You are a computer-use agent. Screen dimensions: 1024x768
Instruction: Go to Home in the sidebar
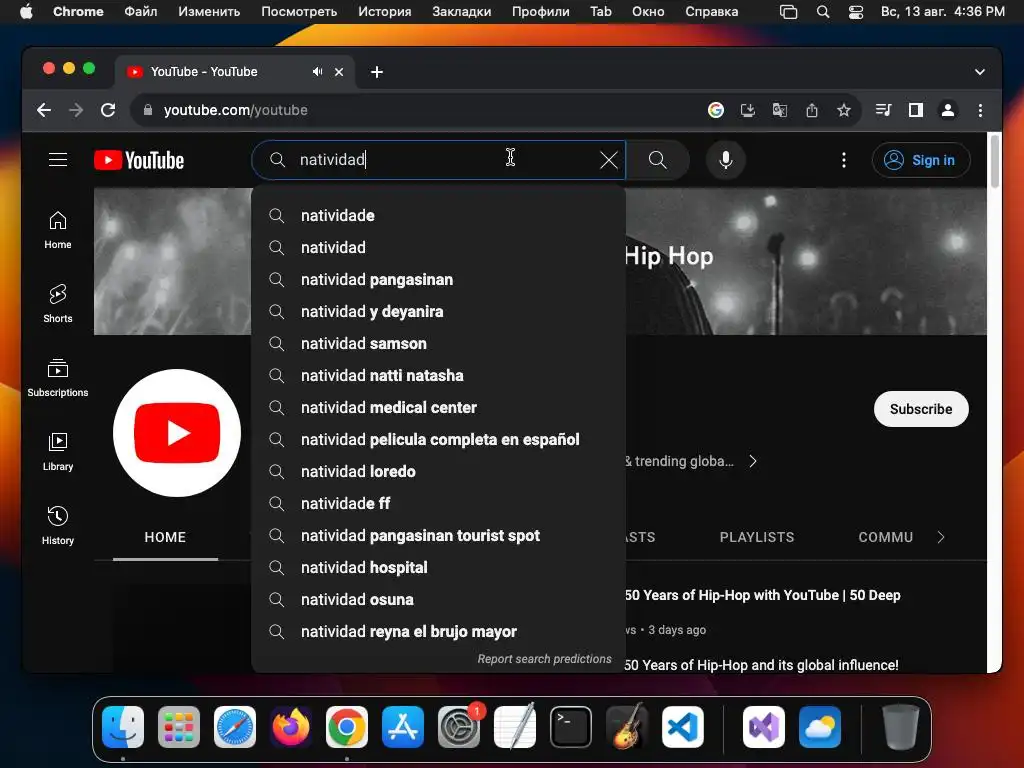[x=58, y=231]
